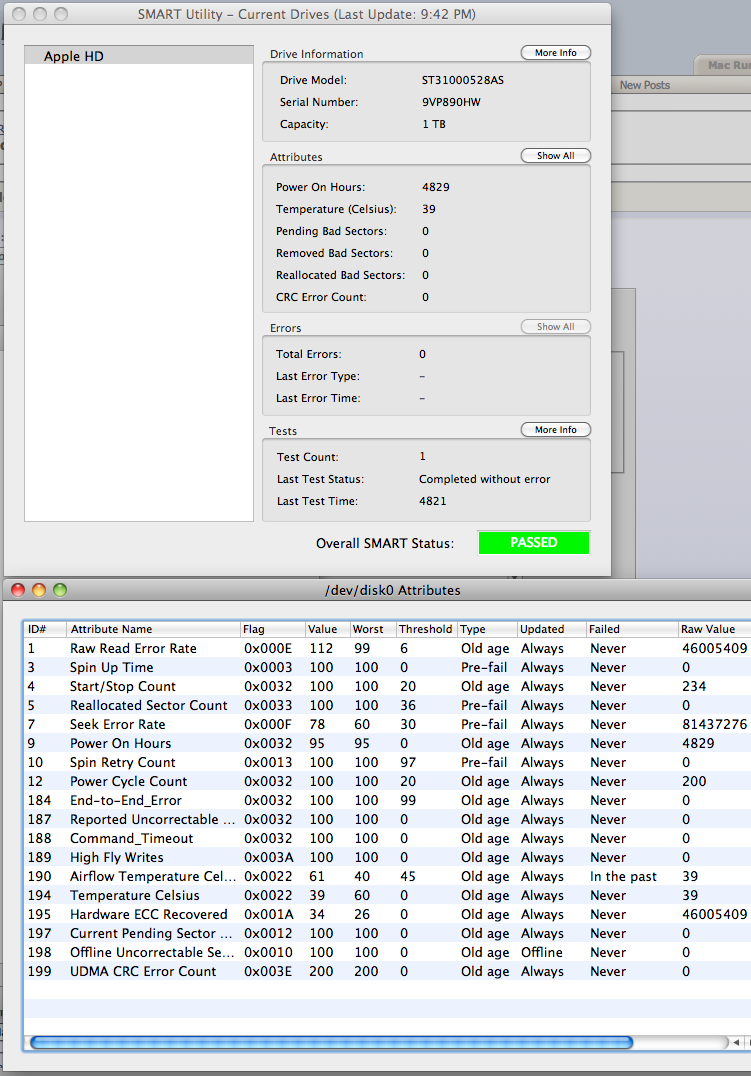Click drive model ST31000528AS

coord(463,80)
